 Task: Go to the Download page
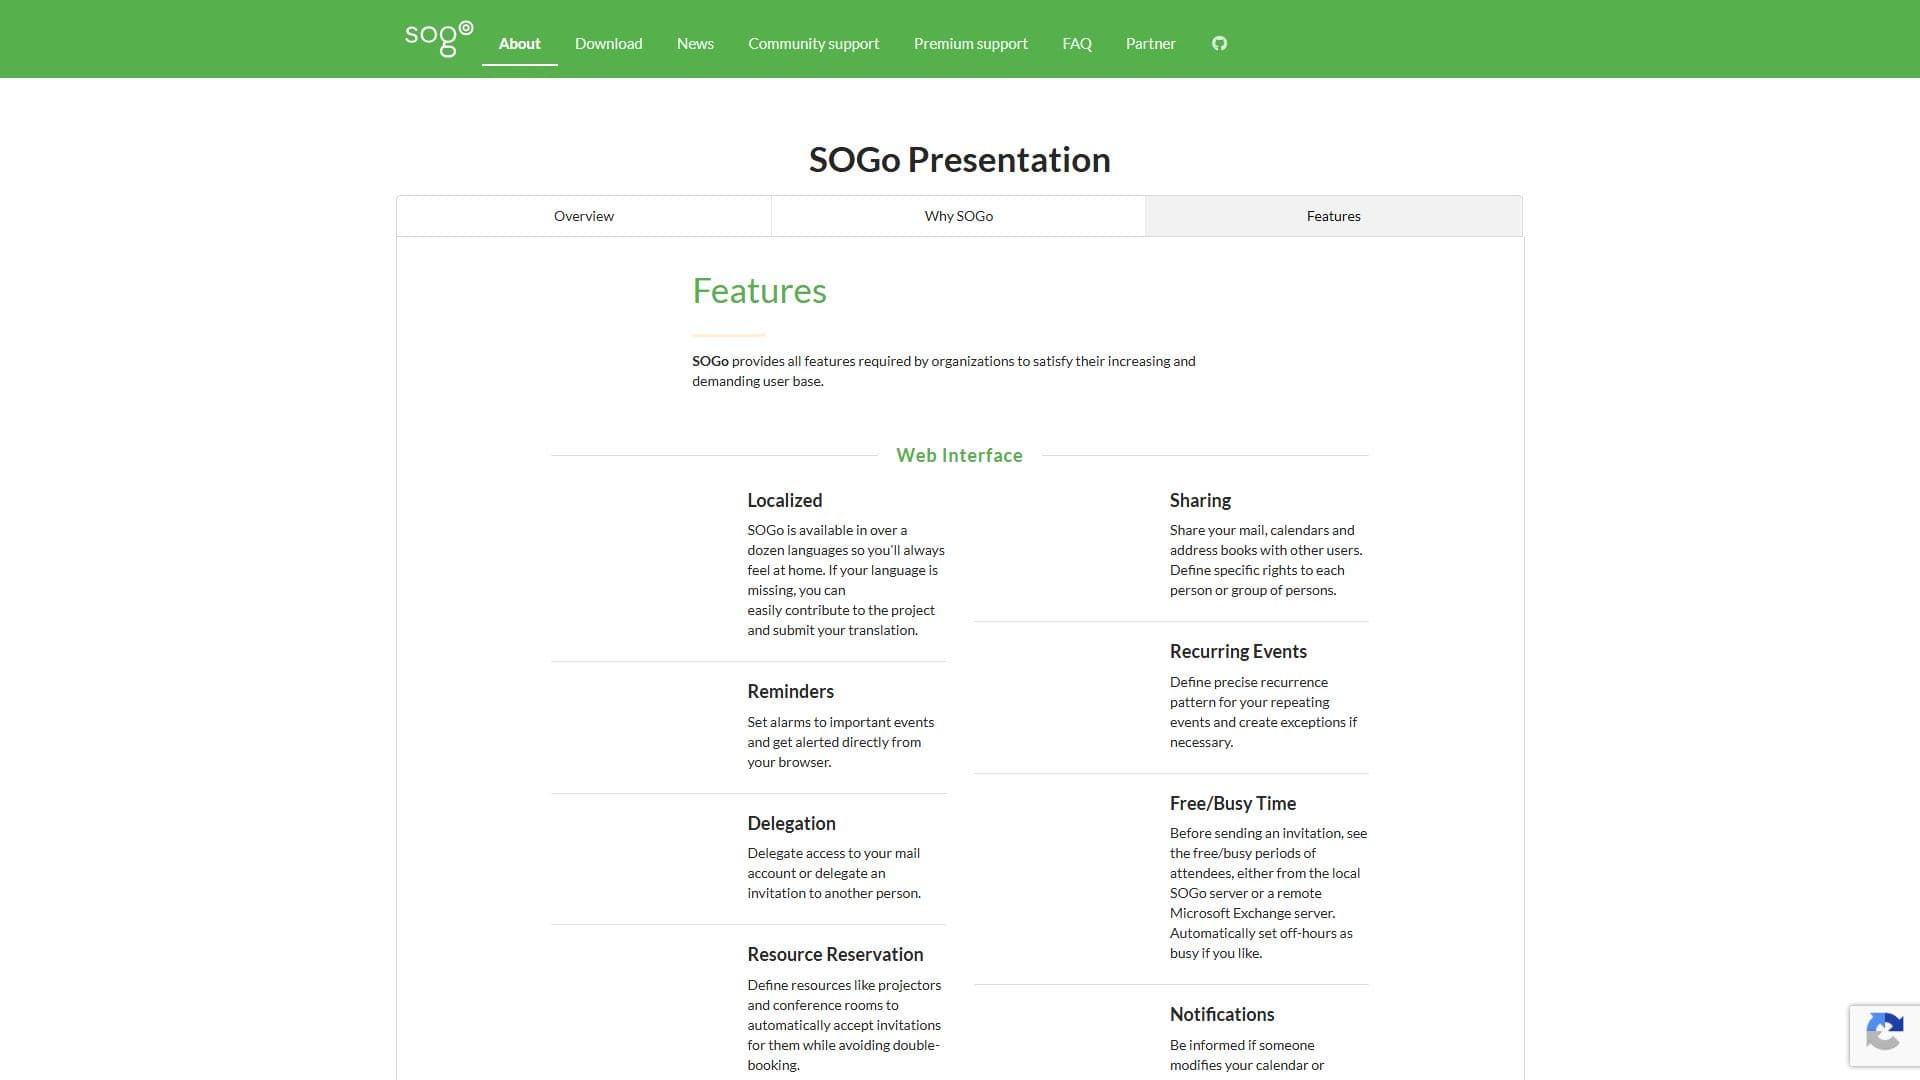point(609,43)
